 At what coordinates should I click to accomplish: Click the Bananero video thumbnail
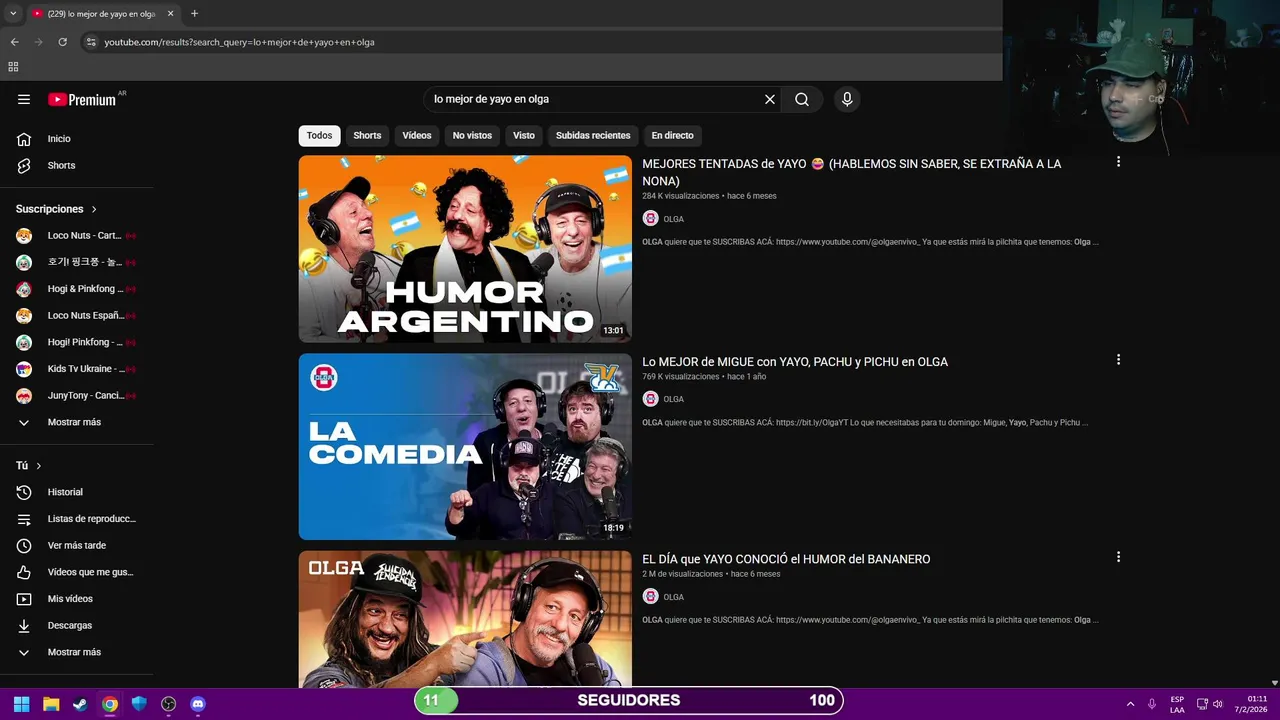[465, 619]
